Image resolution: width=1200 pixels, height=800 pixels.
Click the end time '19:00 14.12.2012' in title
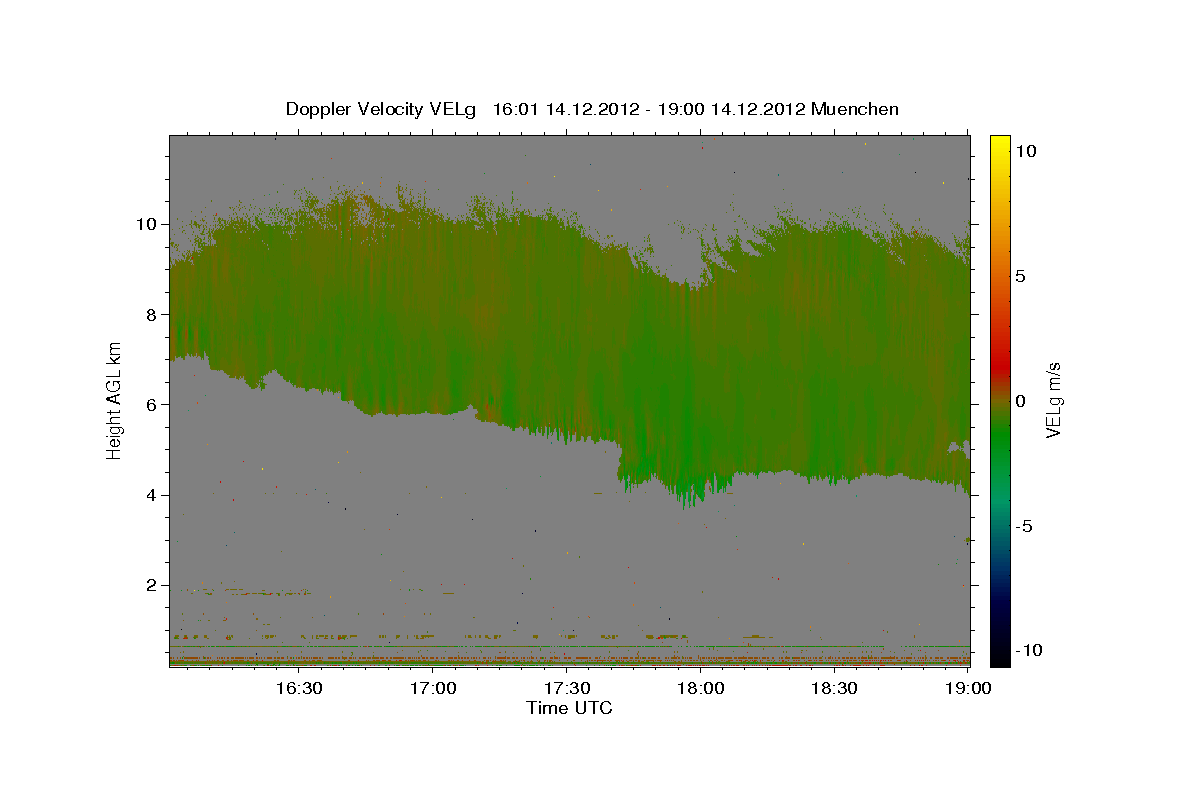pyautogui.click(x=732, y=109)
